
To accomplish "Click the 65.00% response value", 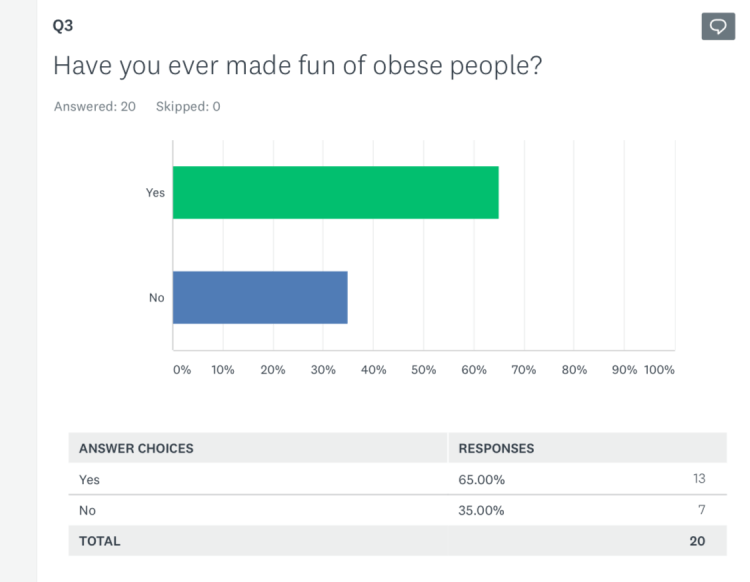I will (481, 479).
